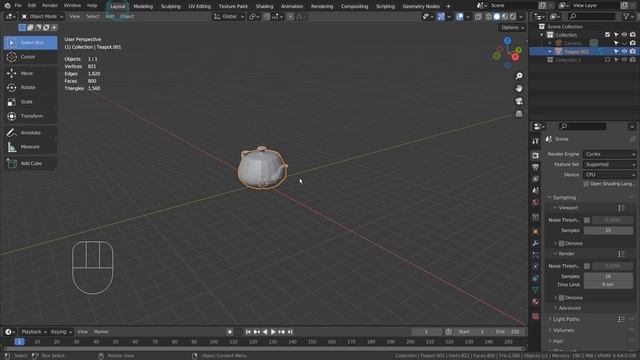
Task: Open the viewport Add menu
Action: [x=110, y=17]
